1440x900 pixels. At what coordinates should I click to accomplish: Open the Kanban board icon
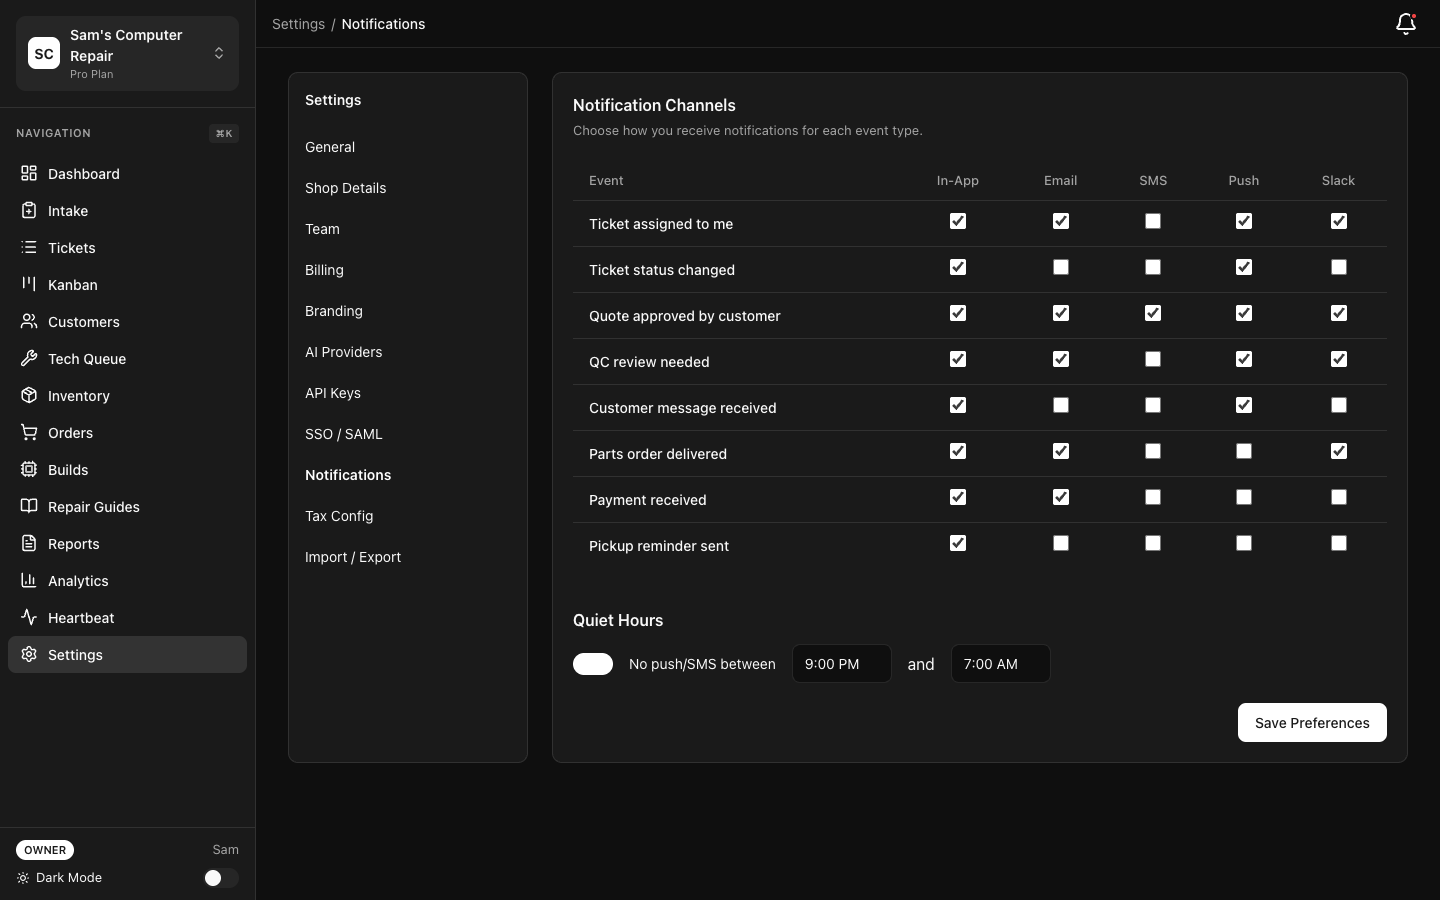[x=29, y=284]
